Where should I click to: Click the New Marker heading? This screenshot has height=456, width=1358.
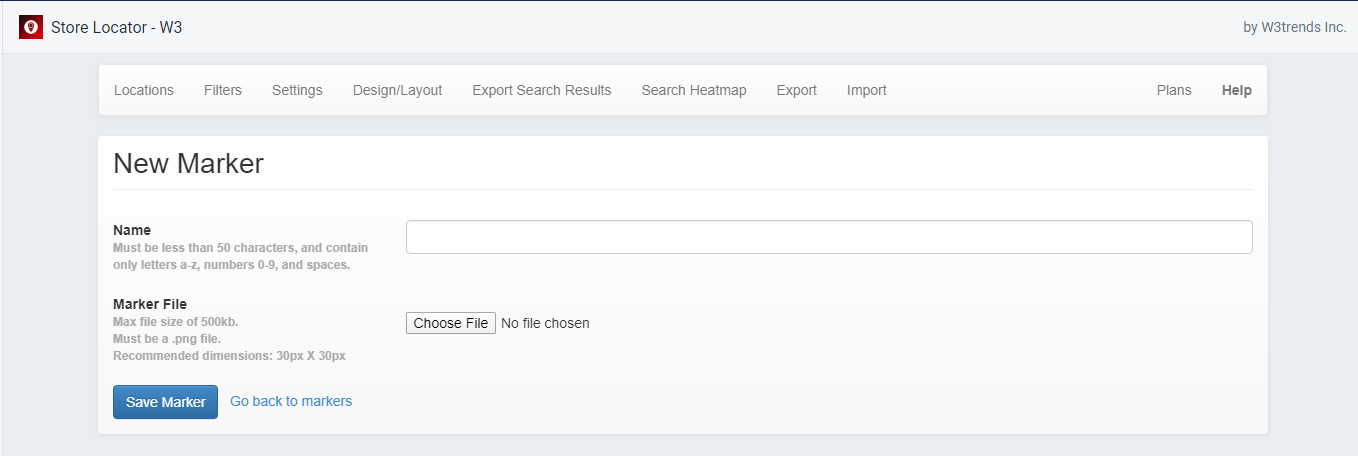(x=189, y=163)
